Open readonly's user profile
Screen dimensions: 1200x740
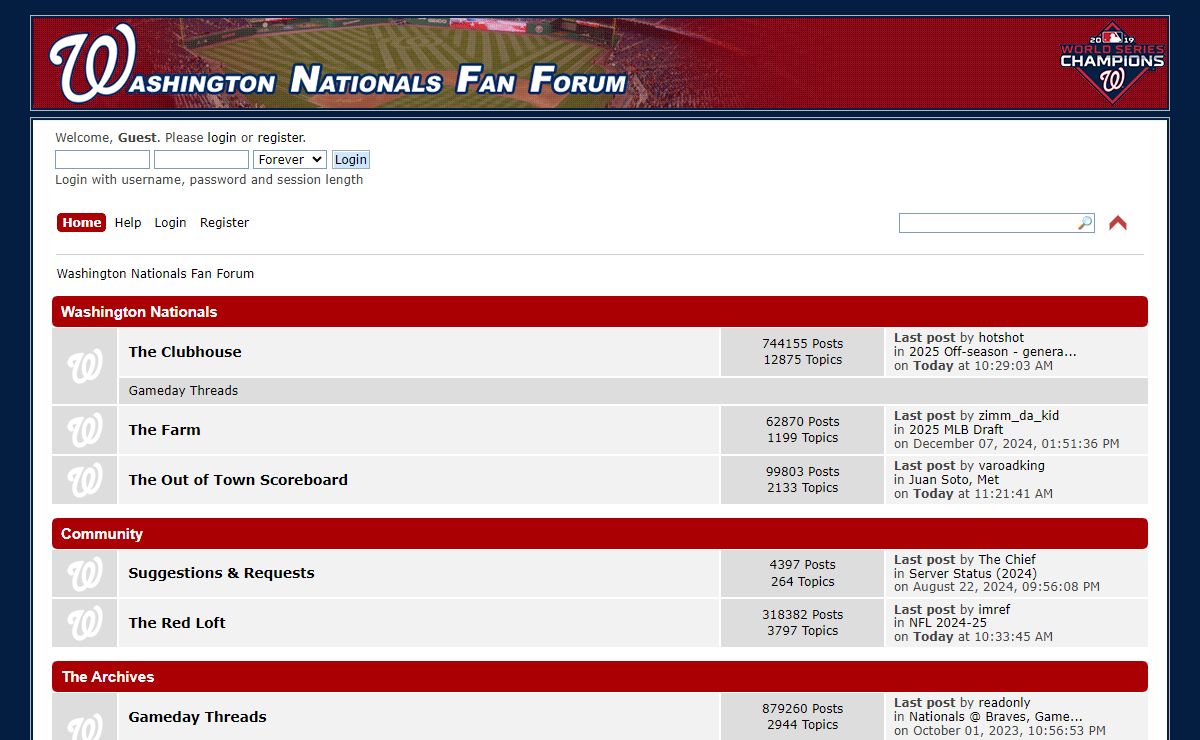tap(1004, 703)
